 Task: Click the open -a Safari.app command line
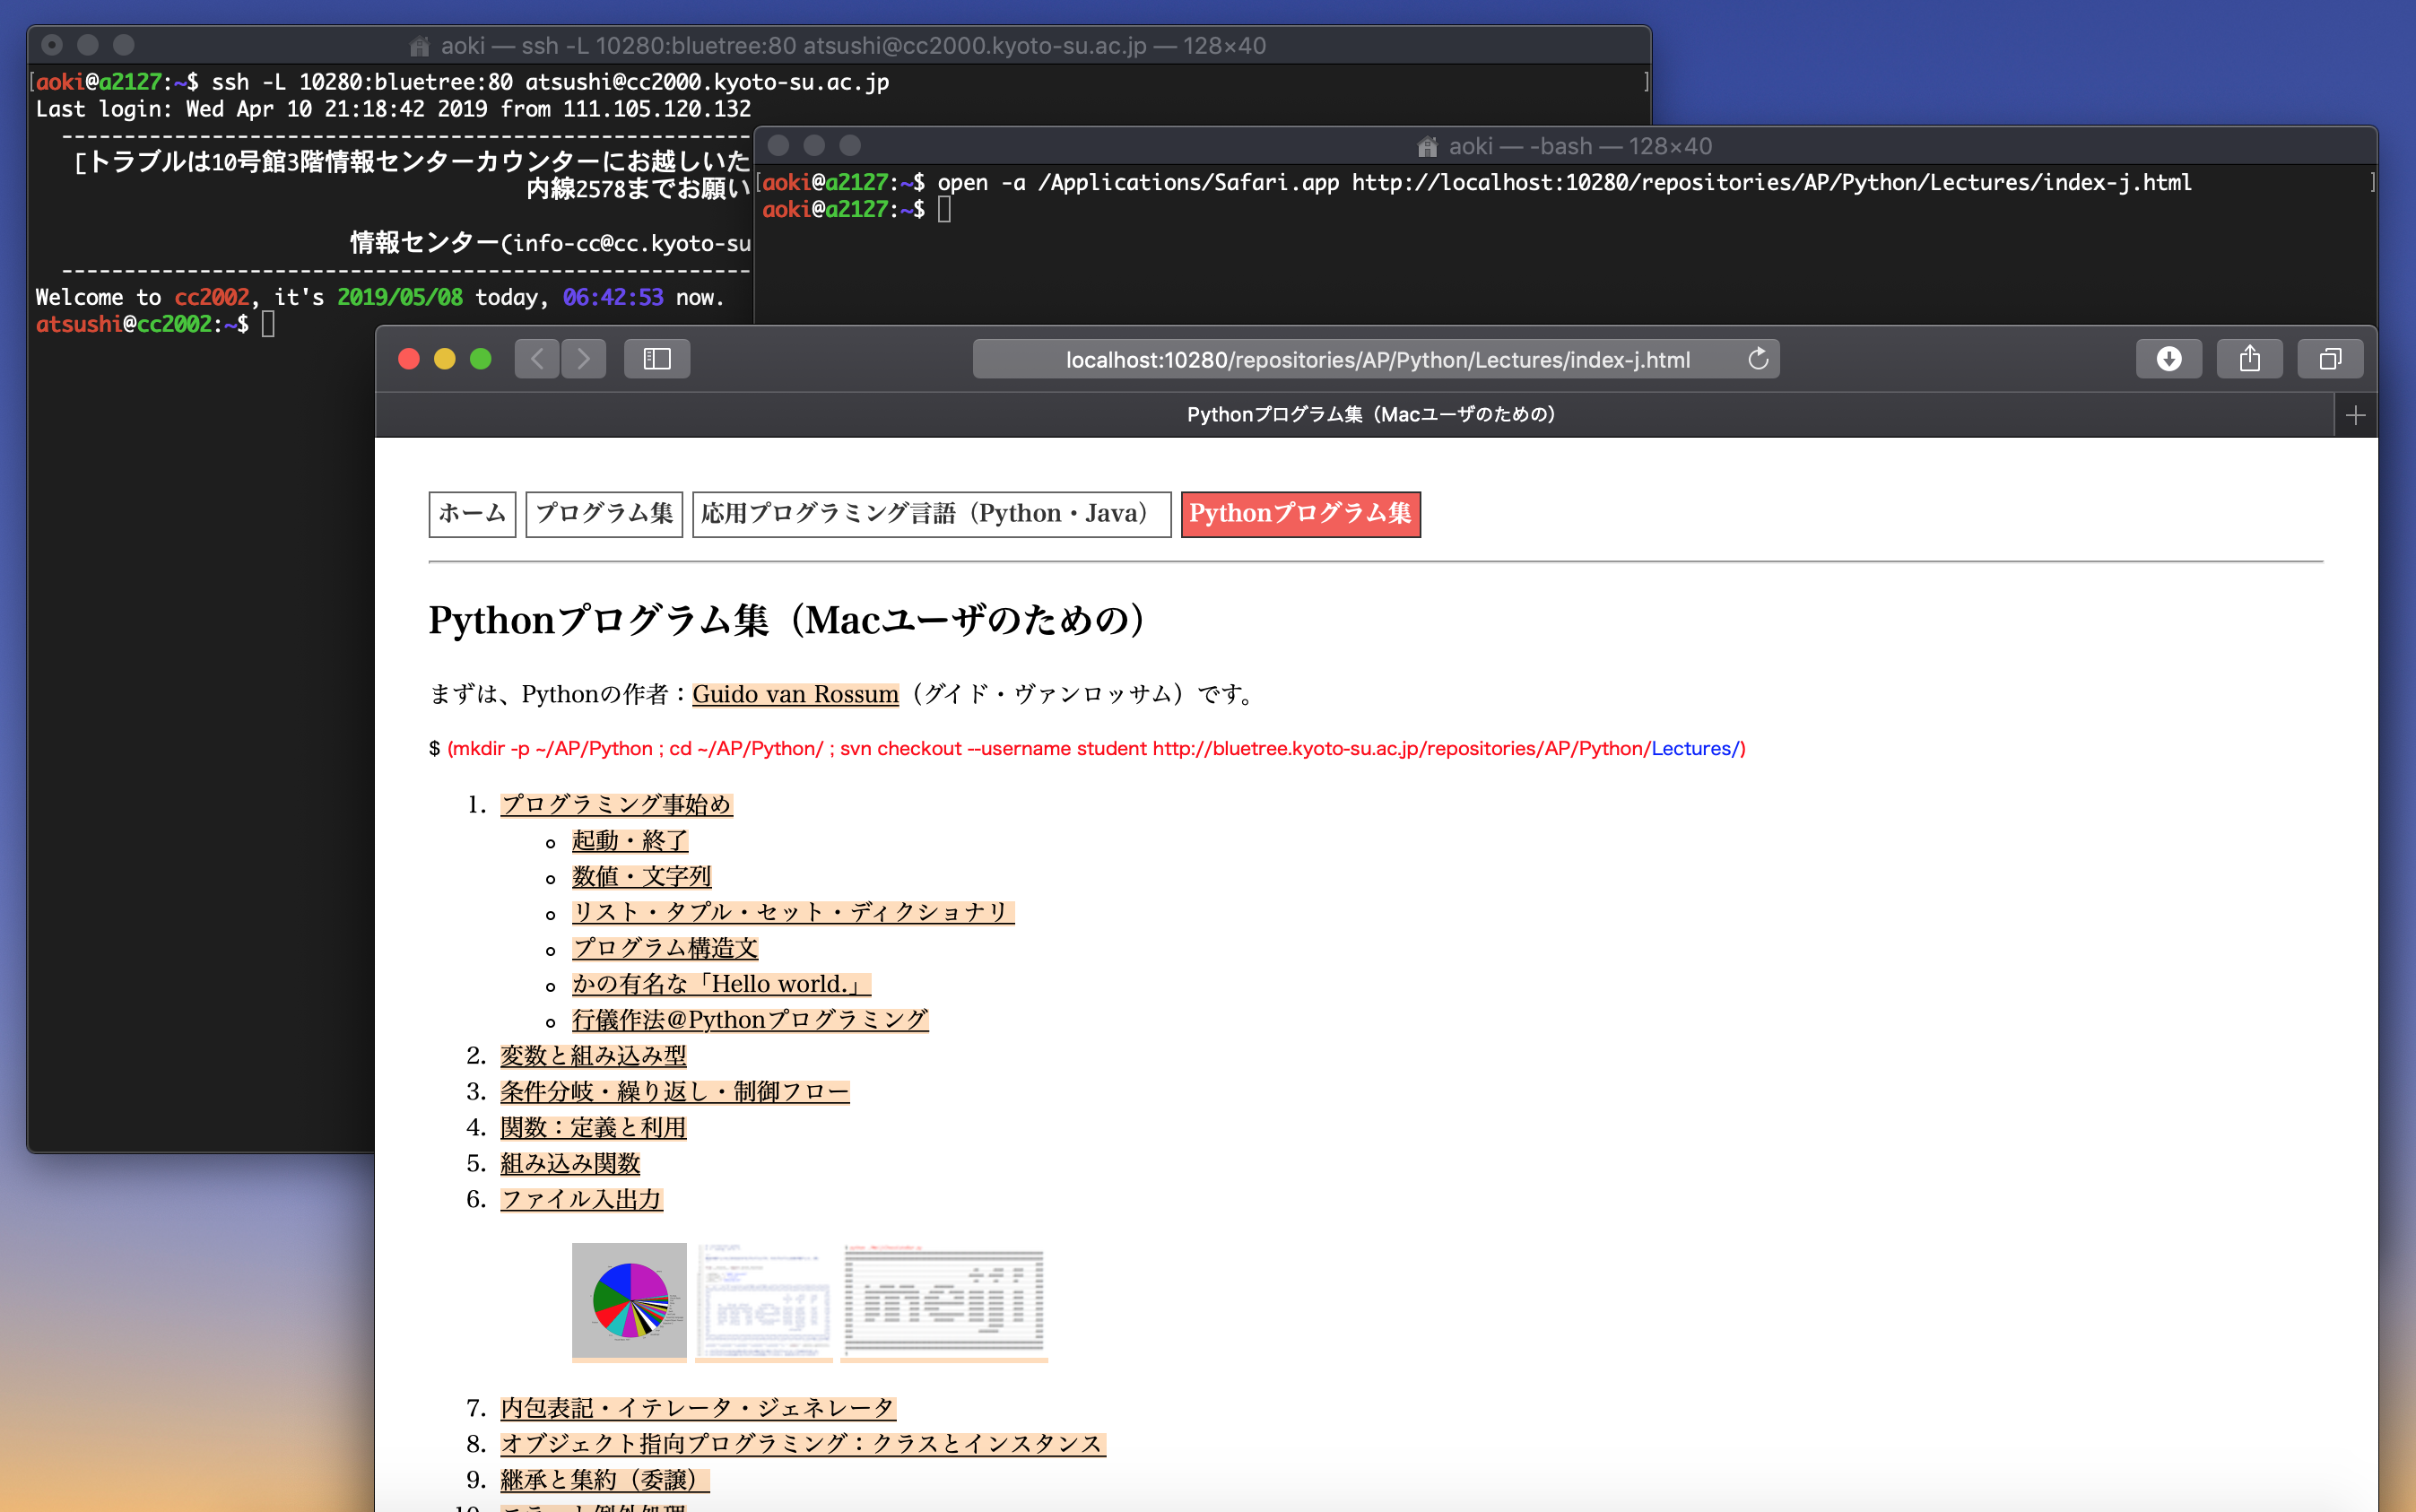tap(1564, 182)
